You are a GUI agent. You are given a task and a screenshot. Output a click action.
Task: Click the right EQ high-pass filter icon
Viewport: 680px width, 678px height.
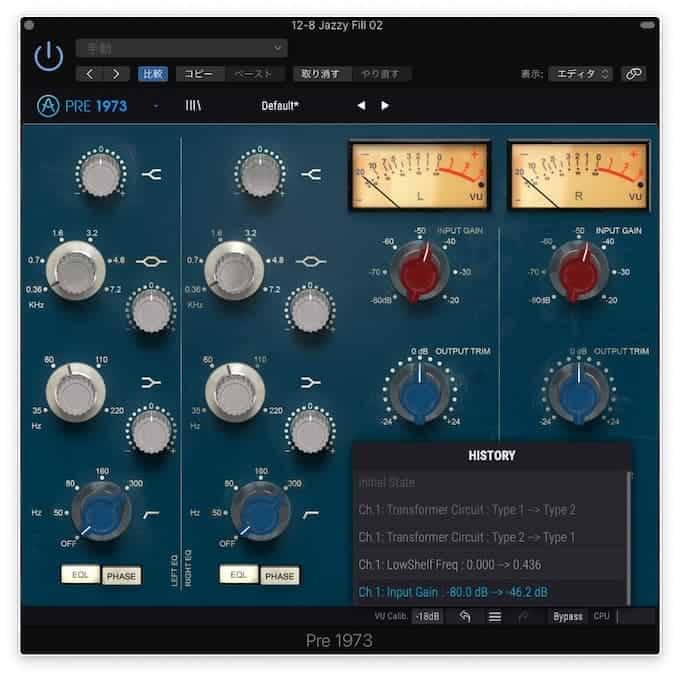[x=311, y=514]
